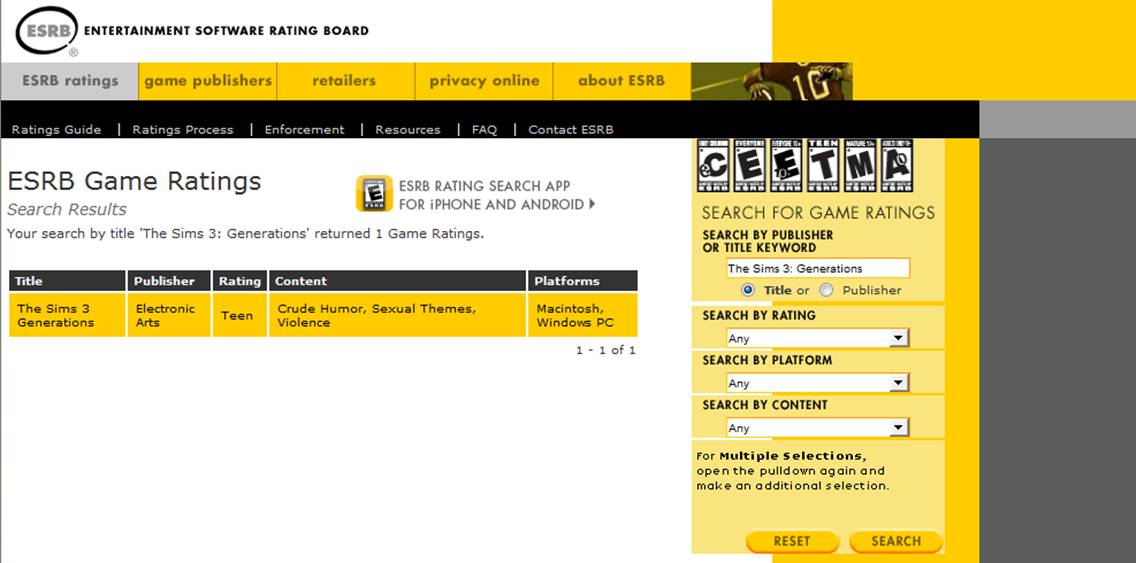This screenshot has width=1136, height=563.
Task: Click the 'SEARCH BY CONTENT' label
Action: 764,405
